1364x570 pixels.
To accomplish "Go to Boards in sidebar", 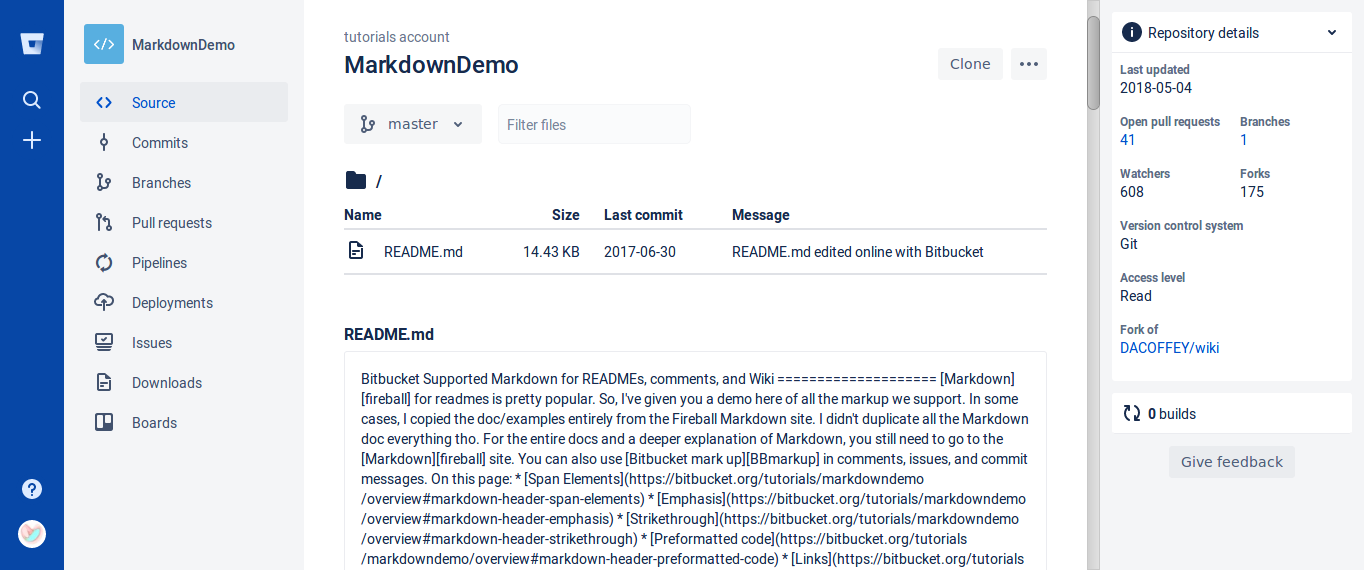I will coord(184,423).
